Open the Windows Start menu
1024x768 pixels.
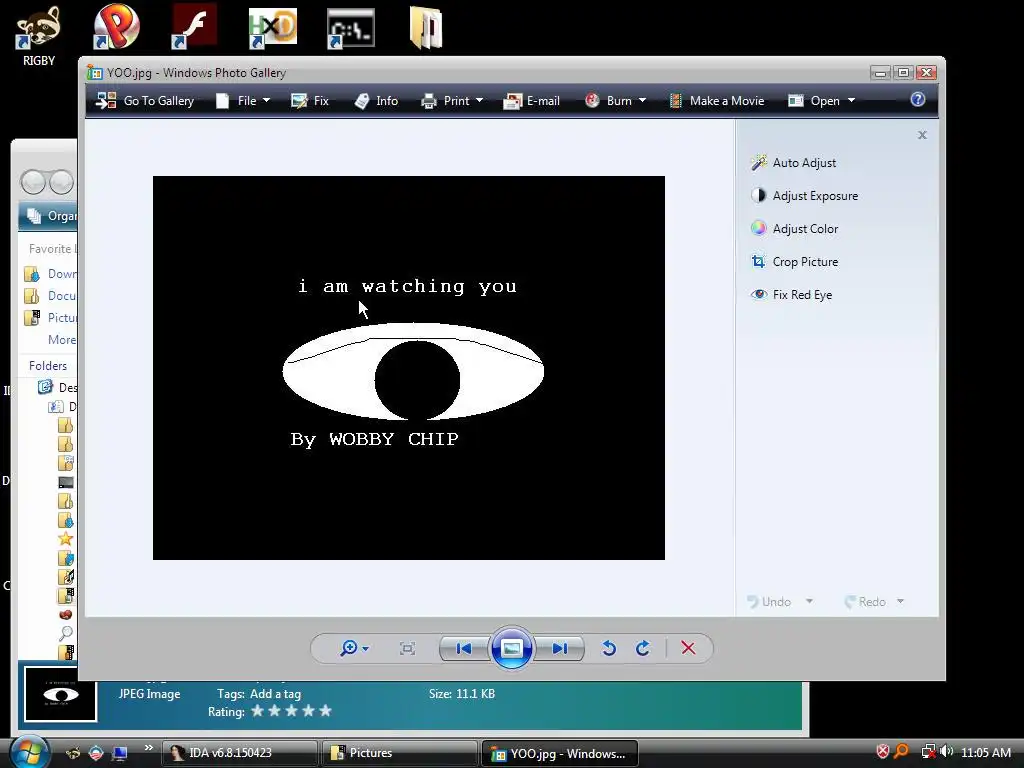(x=29, y=752)
